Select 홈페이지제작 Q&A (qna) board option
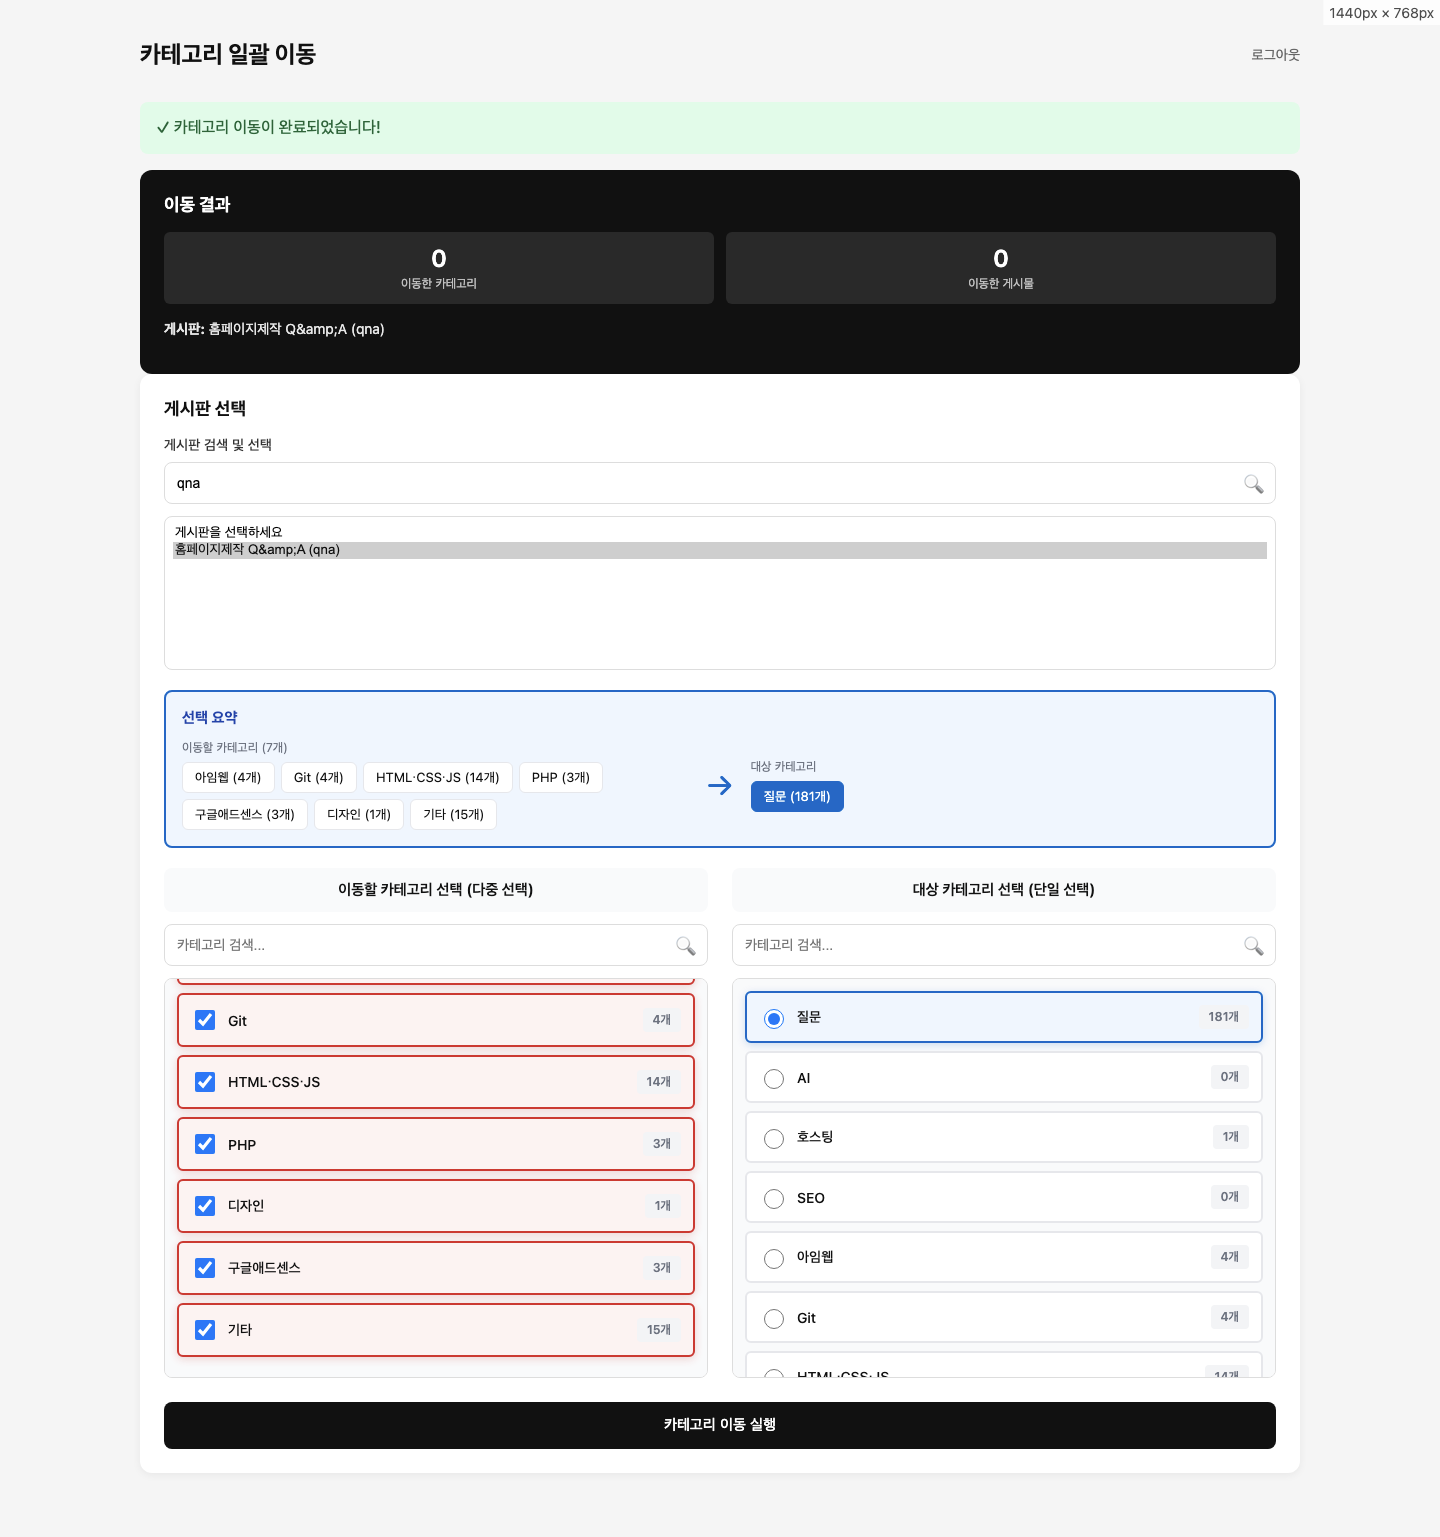The width and height of the screenshot is (1440, 1537). point(258,550)
